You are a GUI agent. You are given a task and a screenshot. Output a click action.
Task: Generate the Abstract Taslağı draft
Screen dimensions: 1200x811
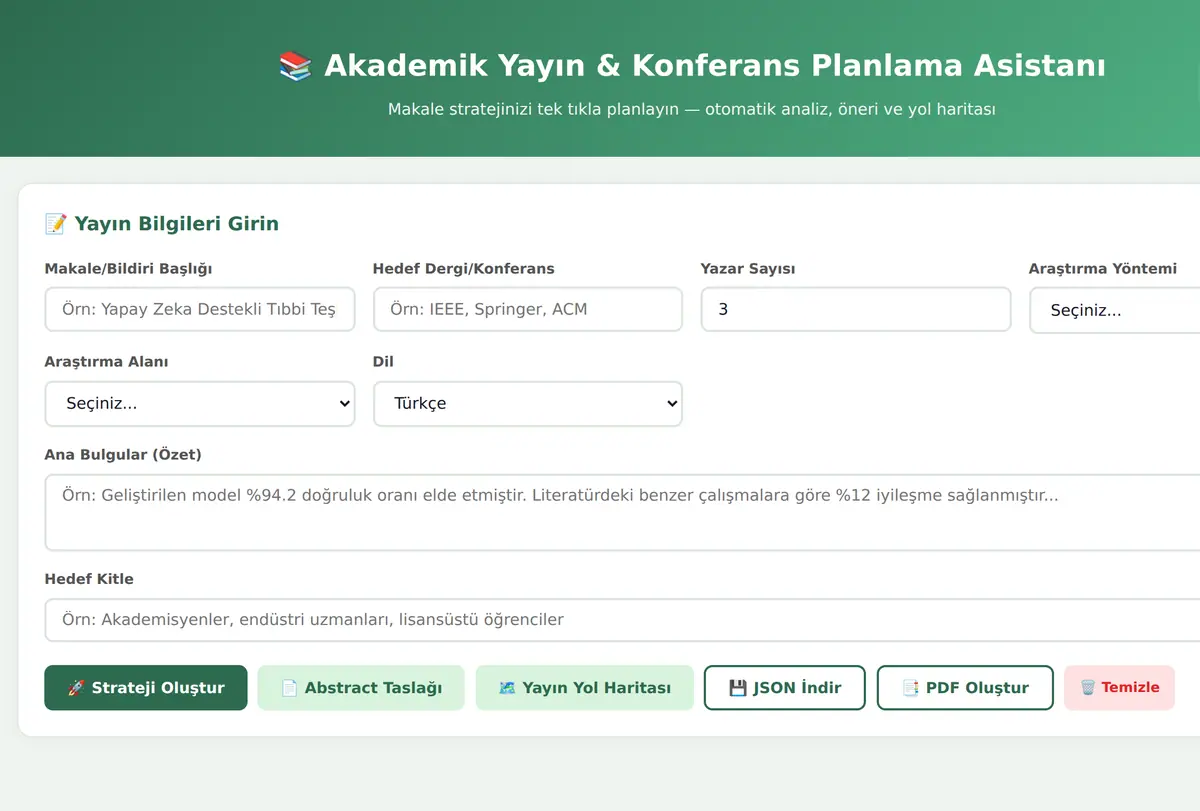(x=361, y=688)
